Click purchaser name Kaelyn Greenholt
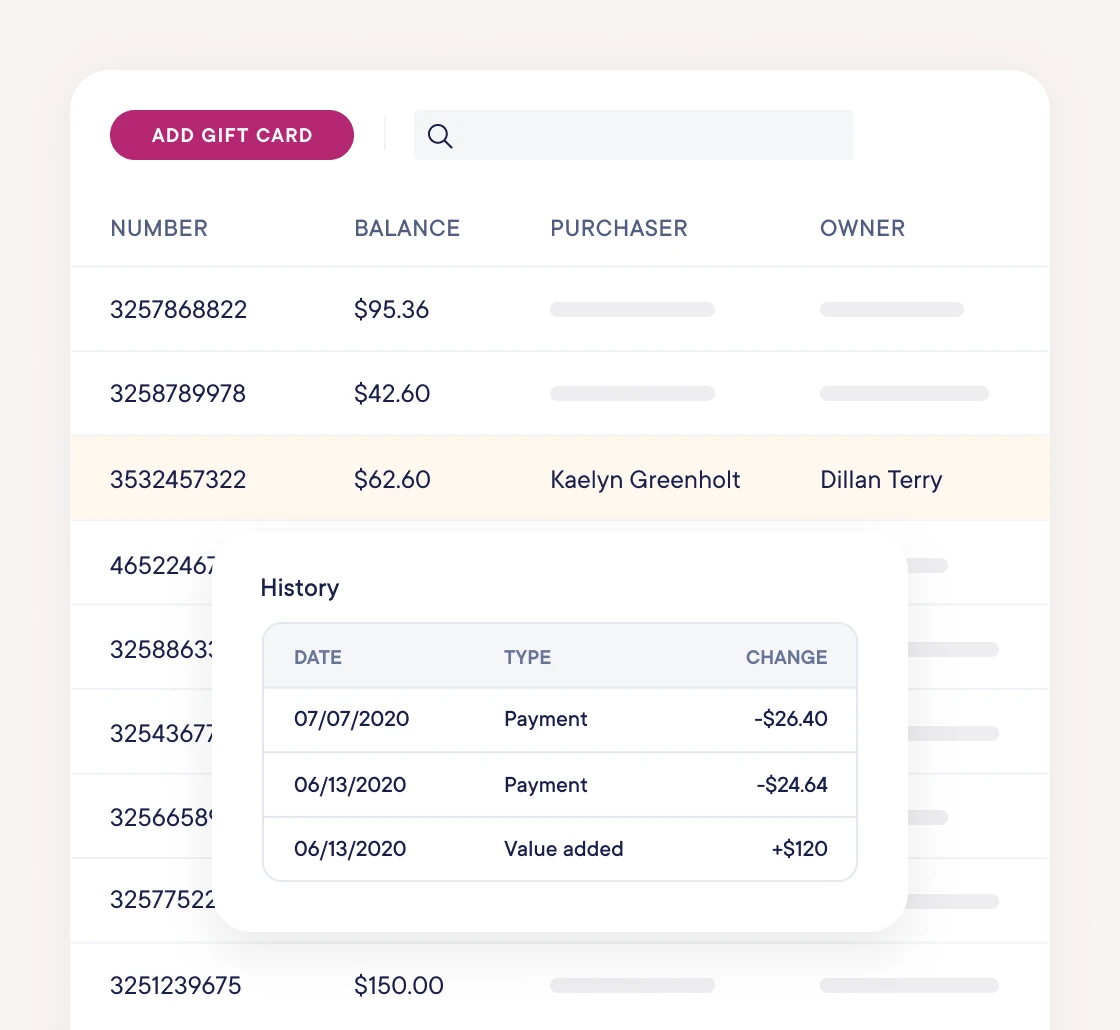The height and width of the screenshot is (1030, 1120). (x=645, y=480)
